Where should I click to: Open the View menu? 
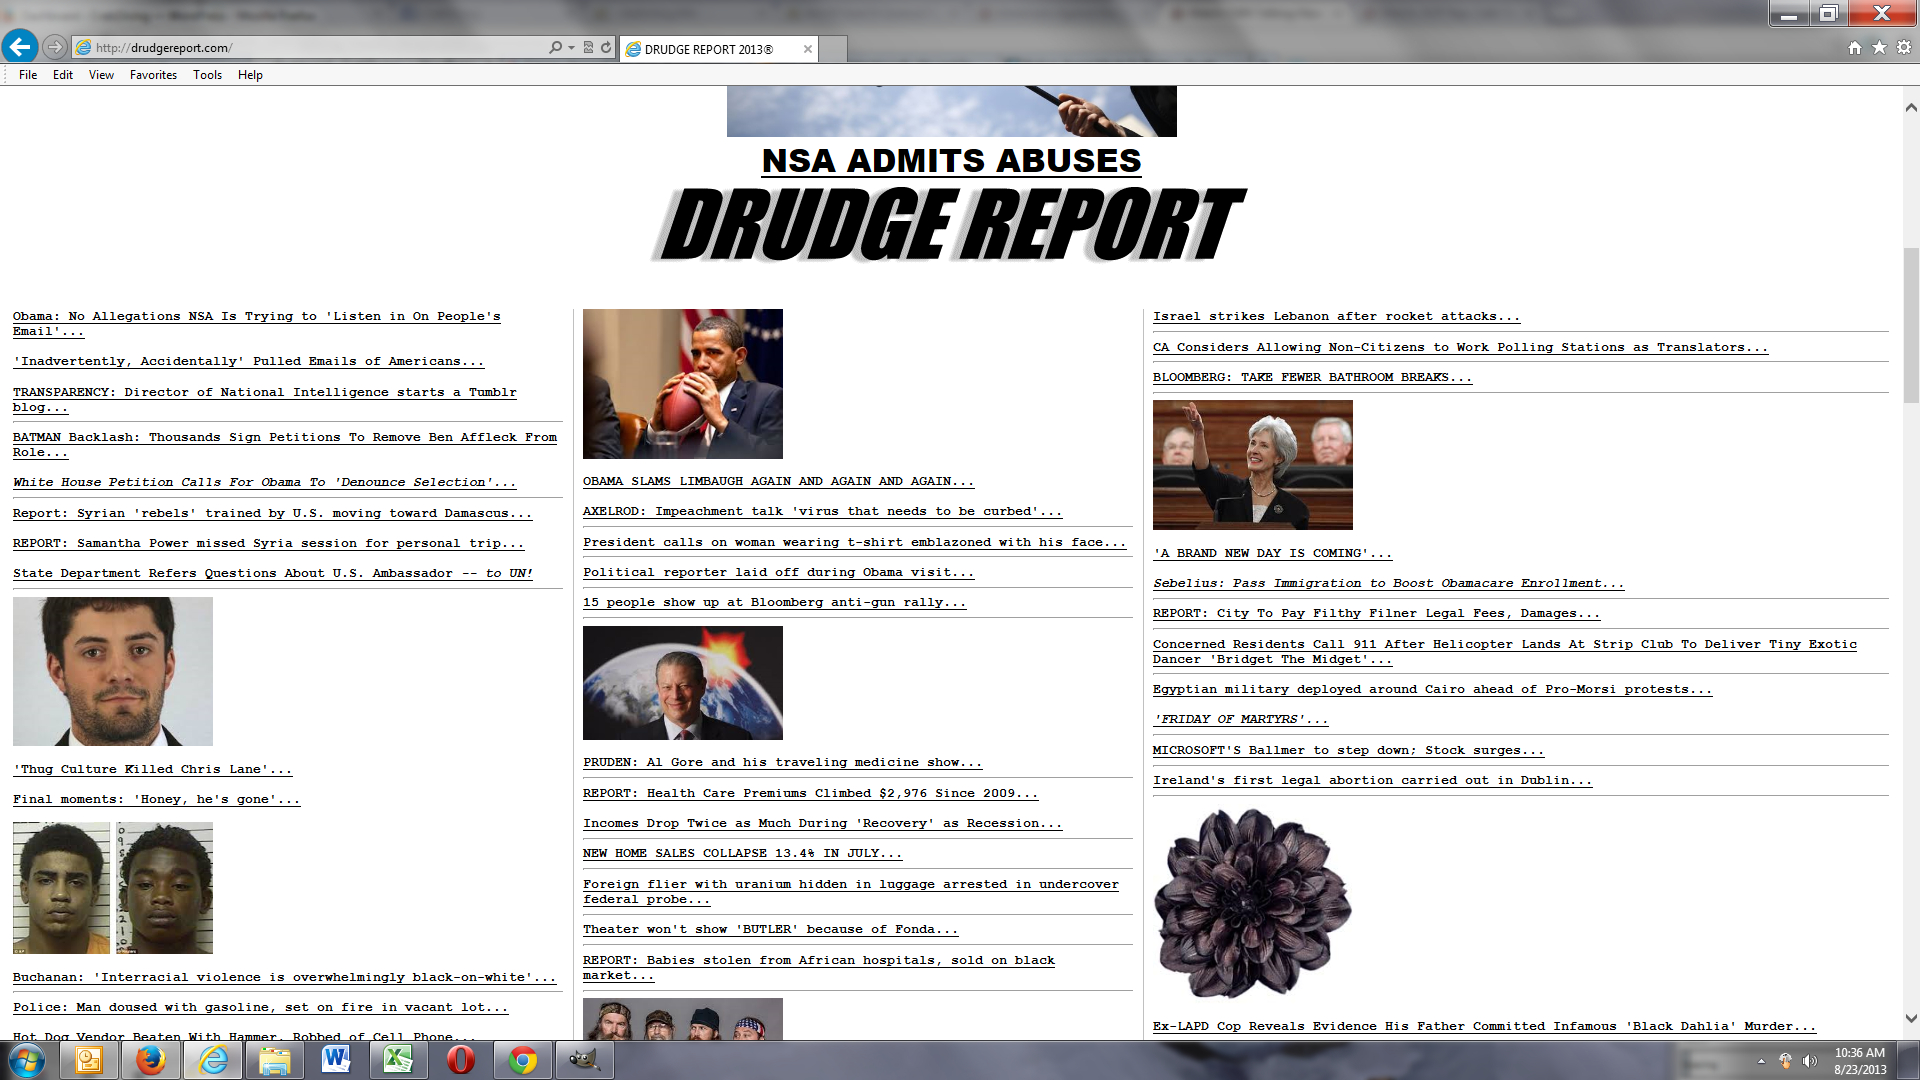click(x=101, y=75)
